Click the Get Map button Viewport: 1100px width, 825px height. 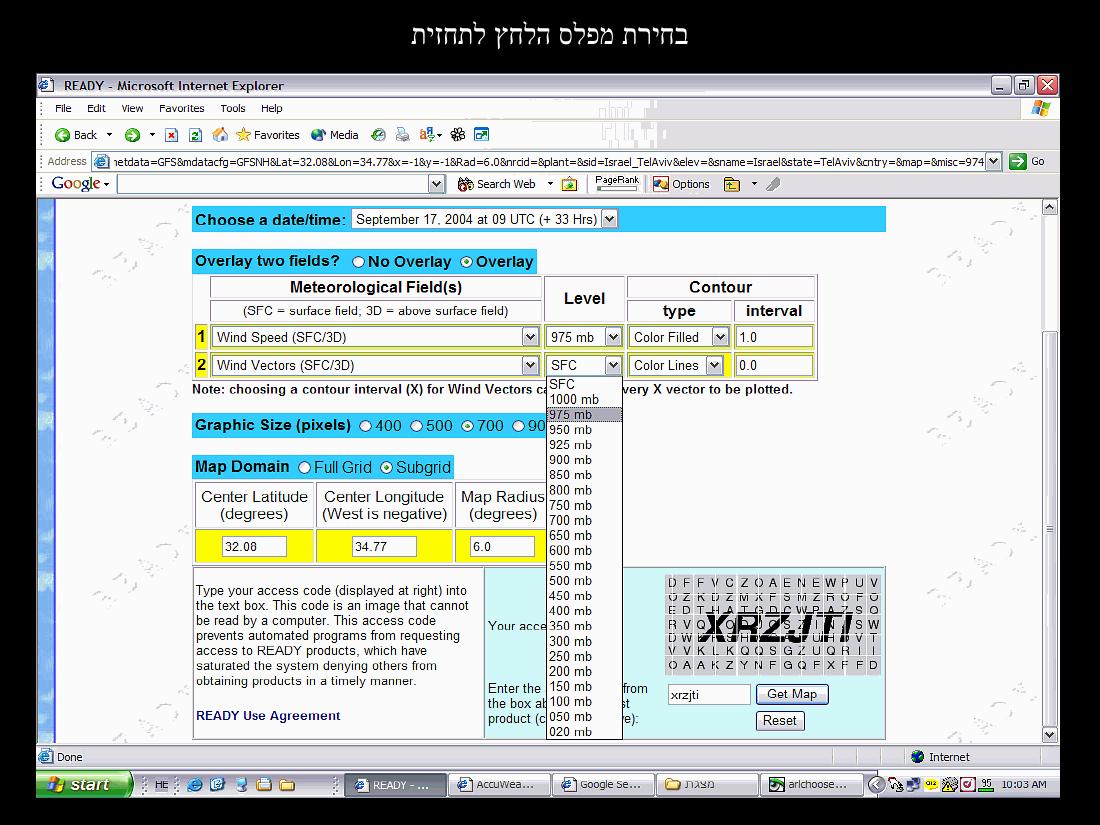tap(792, 694)
